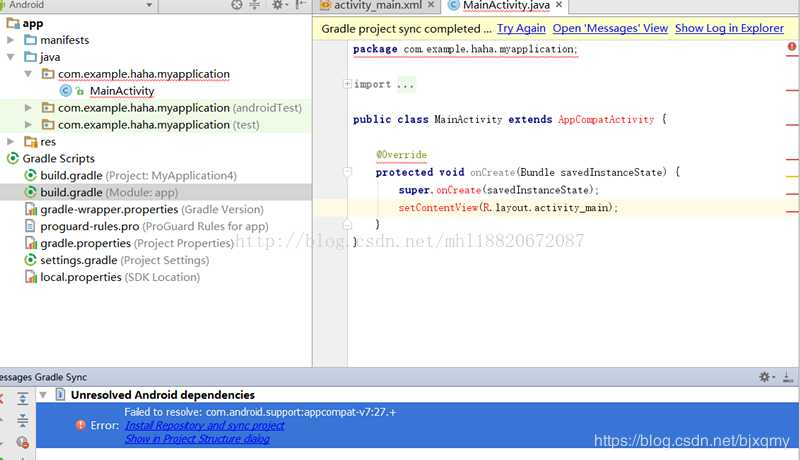
Task: Fold the onCreate method via gutter marker
Action: 347,172
